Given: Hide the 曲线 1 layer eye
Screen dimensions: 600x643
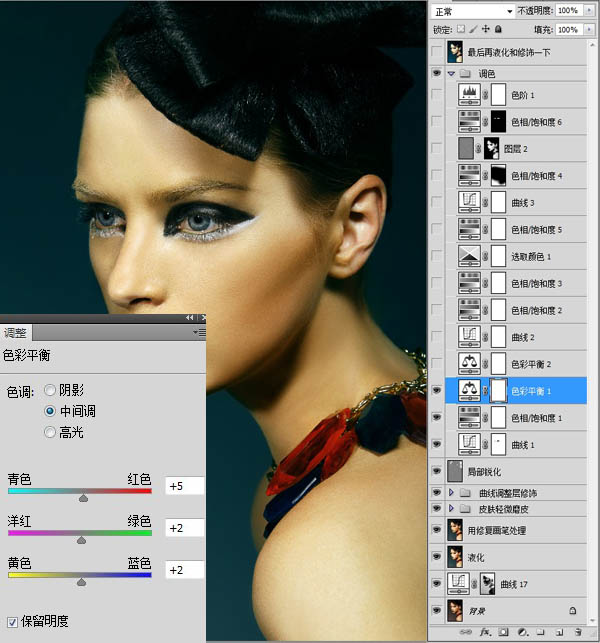Looking at the screenshot, I should tap(436, 444).
